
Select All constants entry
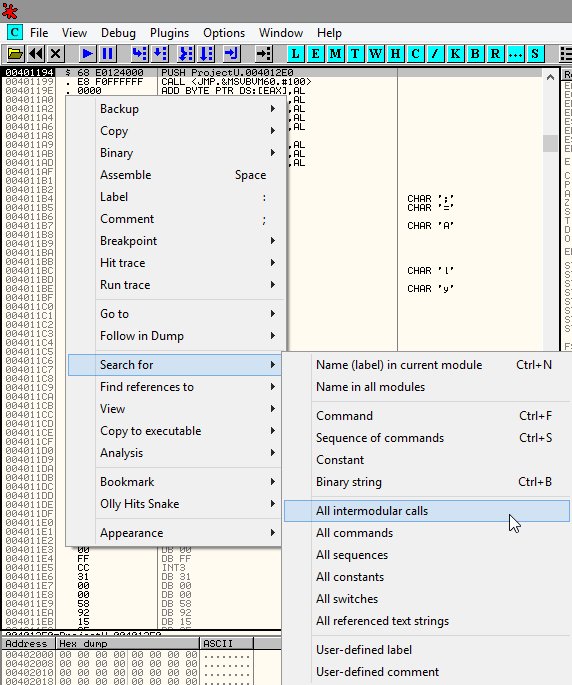coord(427,577)
